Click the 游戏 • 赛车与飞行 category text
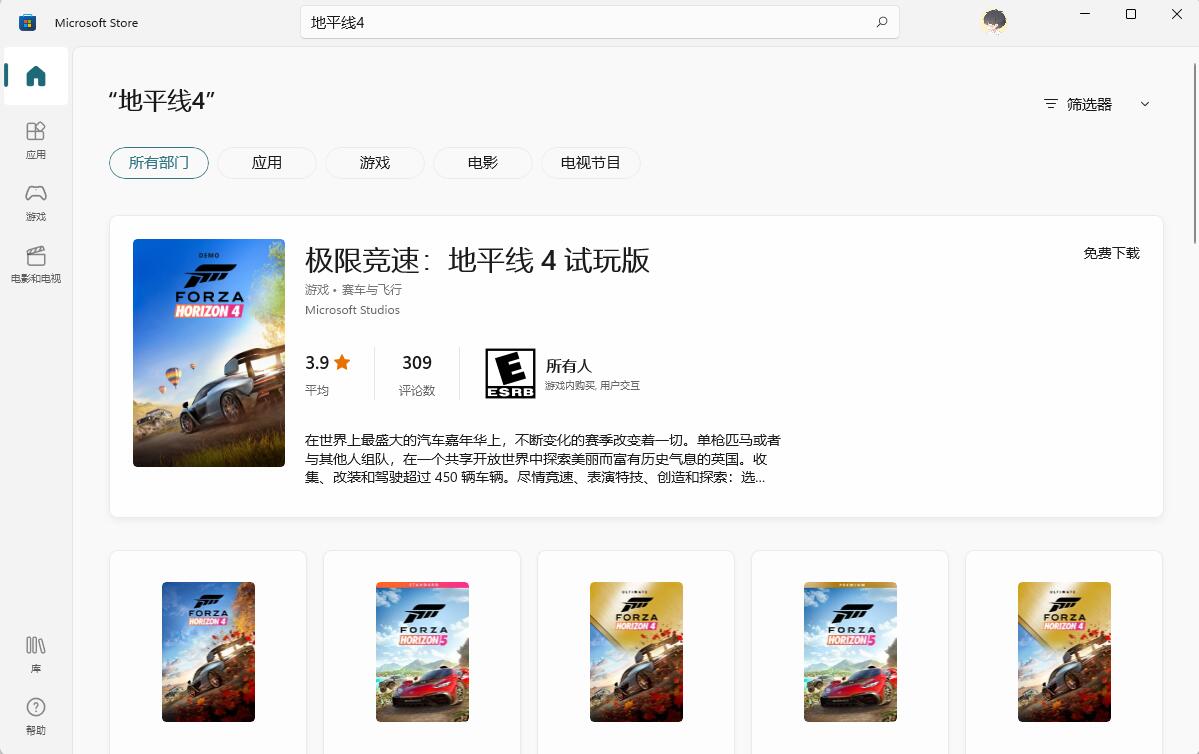The width and height of the screenshot is (1199, 754). coord(353,290)
